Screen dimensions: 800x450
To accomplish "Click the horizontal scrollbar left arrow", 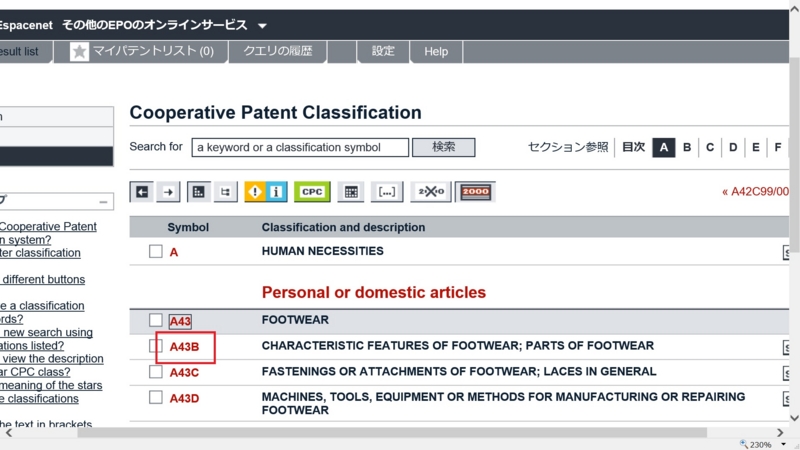I will click(9, 433).
